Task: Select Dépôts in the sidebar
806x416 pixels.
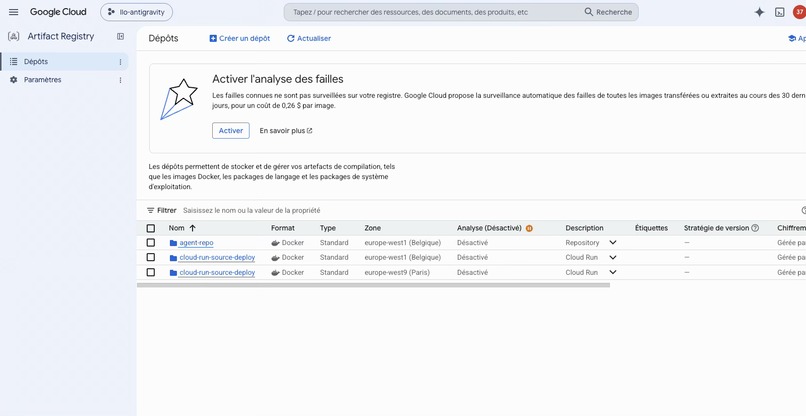Action: (x=64, y=62)
